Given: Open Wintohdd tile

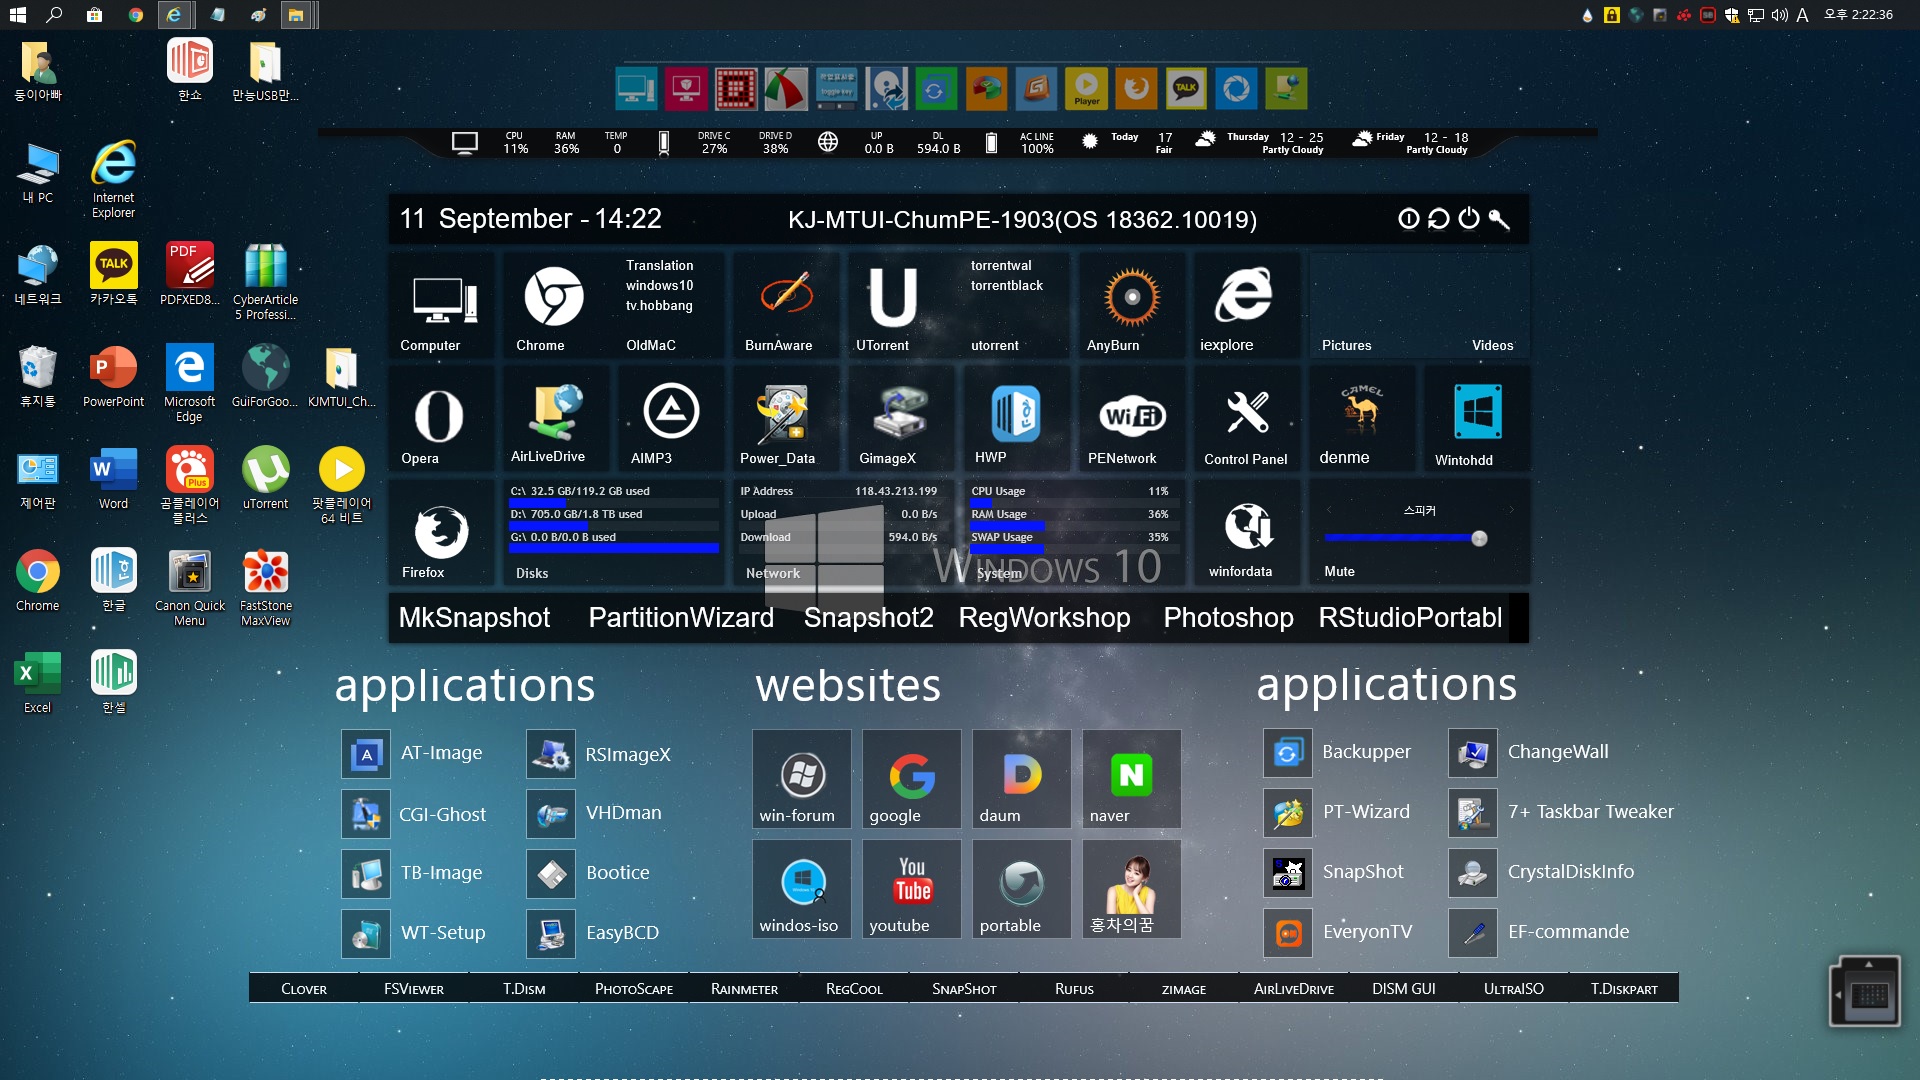Looking at the screenshot, I should [1476, 418].
